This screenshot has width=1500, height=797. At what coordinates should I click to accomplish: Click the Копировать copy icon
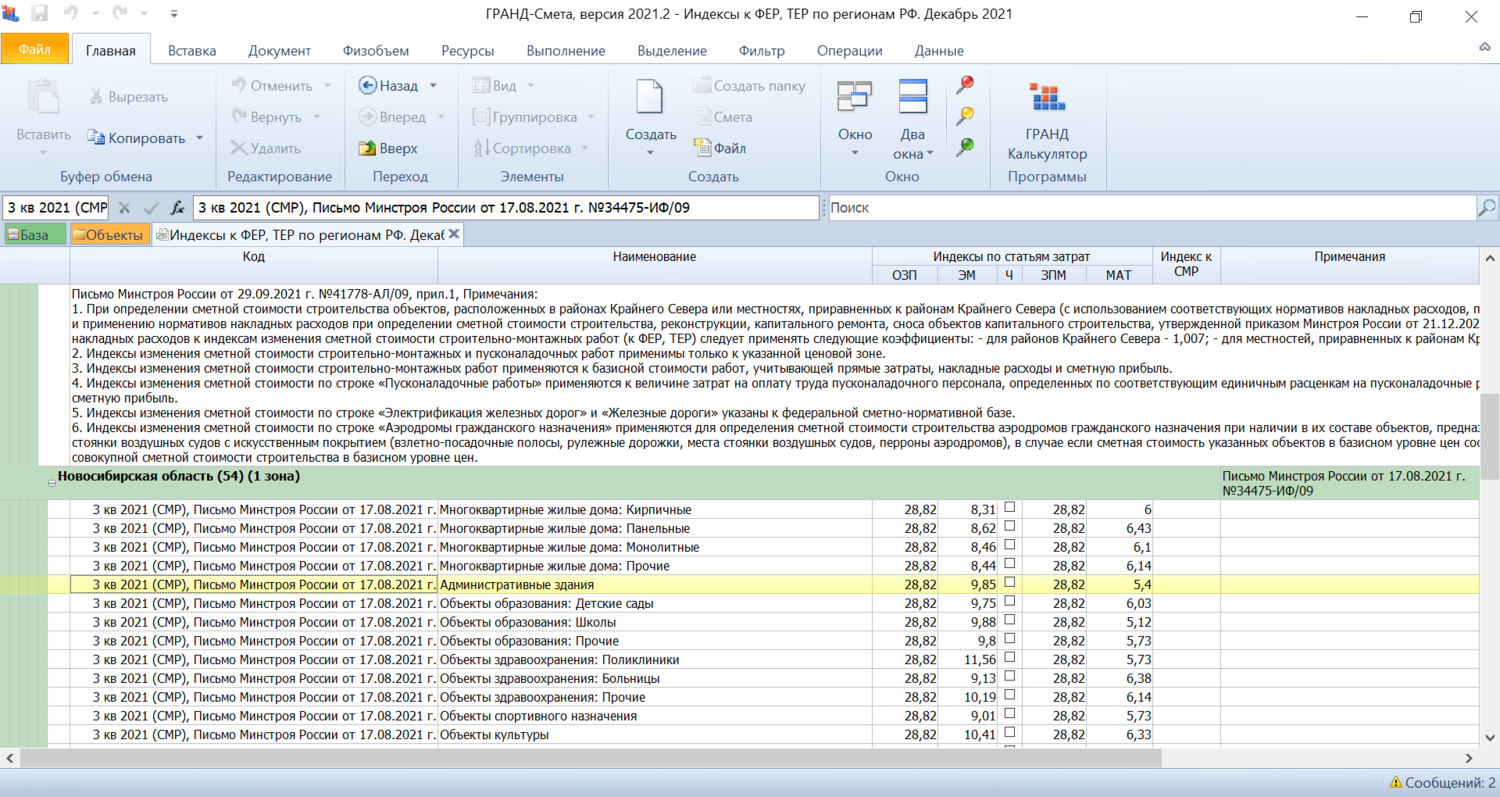[x=96, y=138]
